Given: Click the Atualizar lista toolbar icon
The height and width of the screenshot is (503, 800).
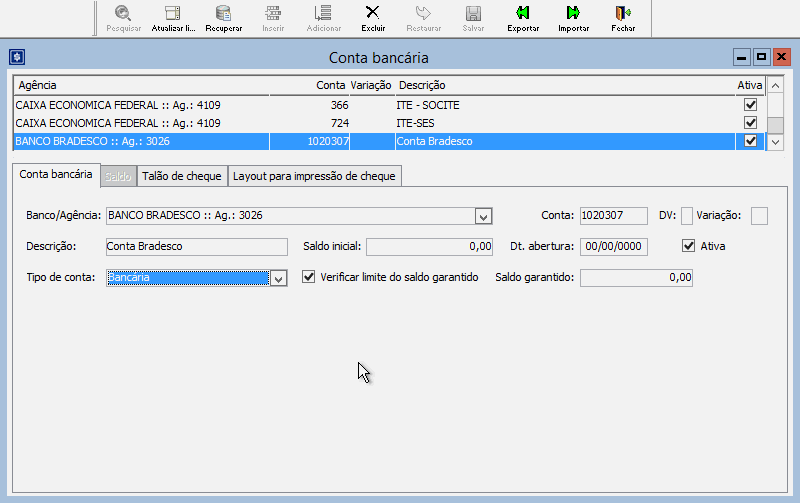Looking at the screenshot, I should (173, 13).
